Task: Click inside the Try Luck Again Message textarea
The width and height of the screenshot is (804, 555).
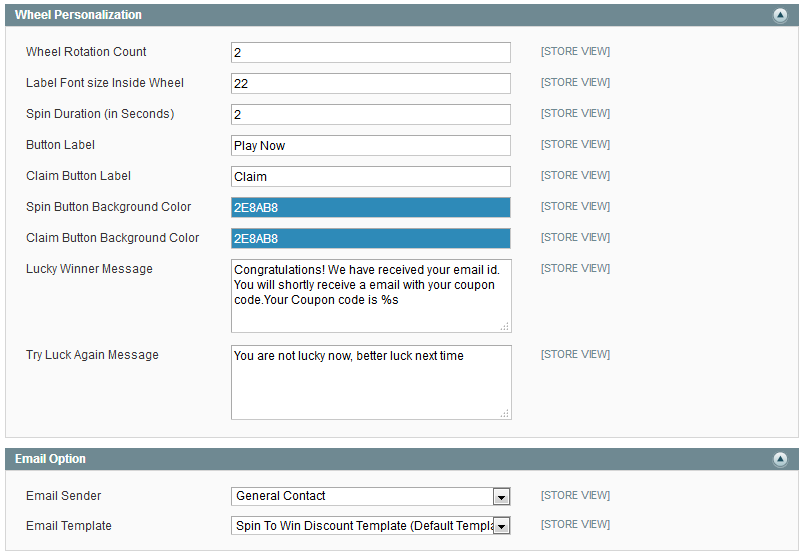Action: pos(370,385)
